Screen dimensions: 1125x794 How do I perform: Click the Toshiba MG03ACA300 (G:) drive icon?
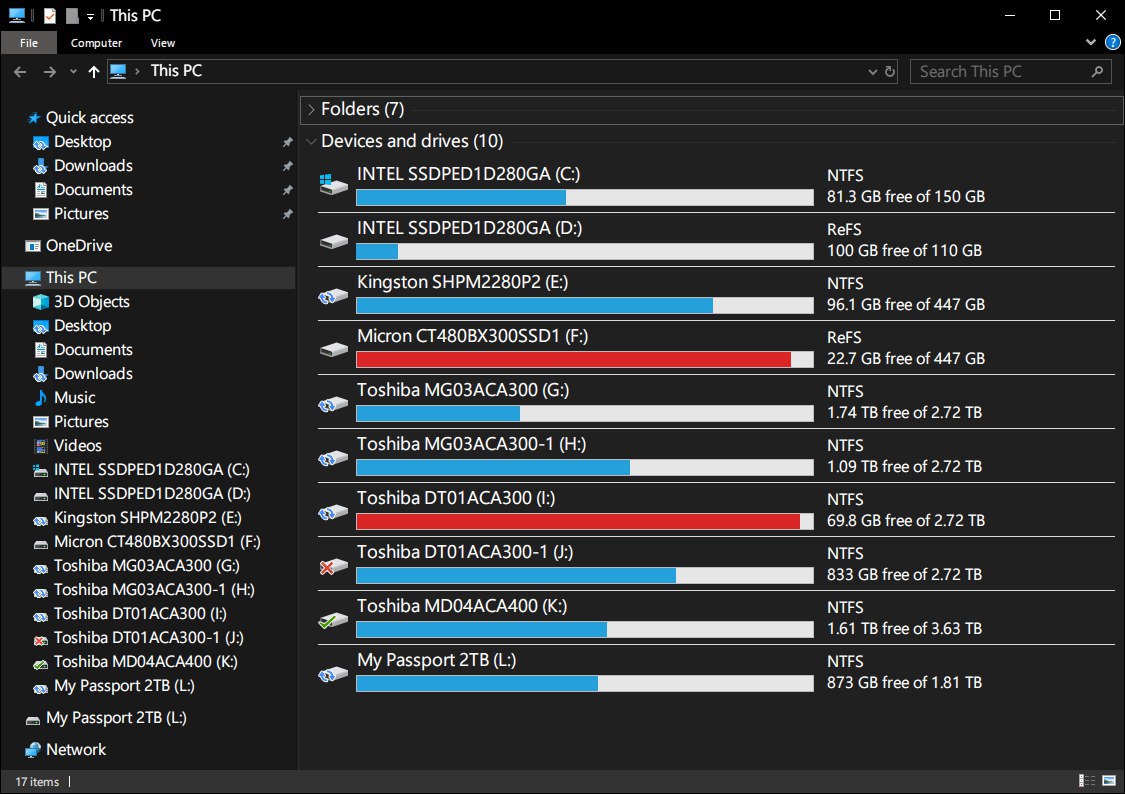click(333, 403)
